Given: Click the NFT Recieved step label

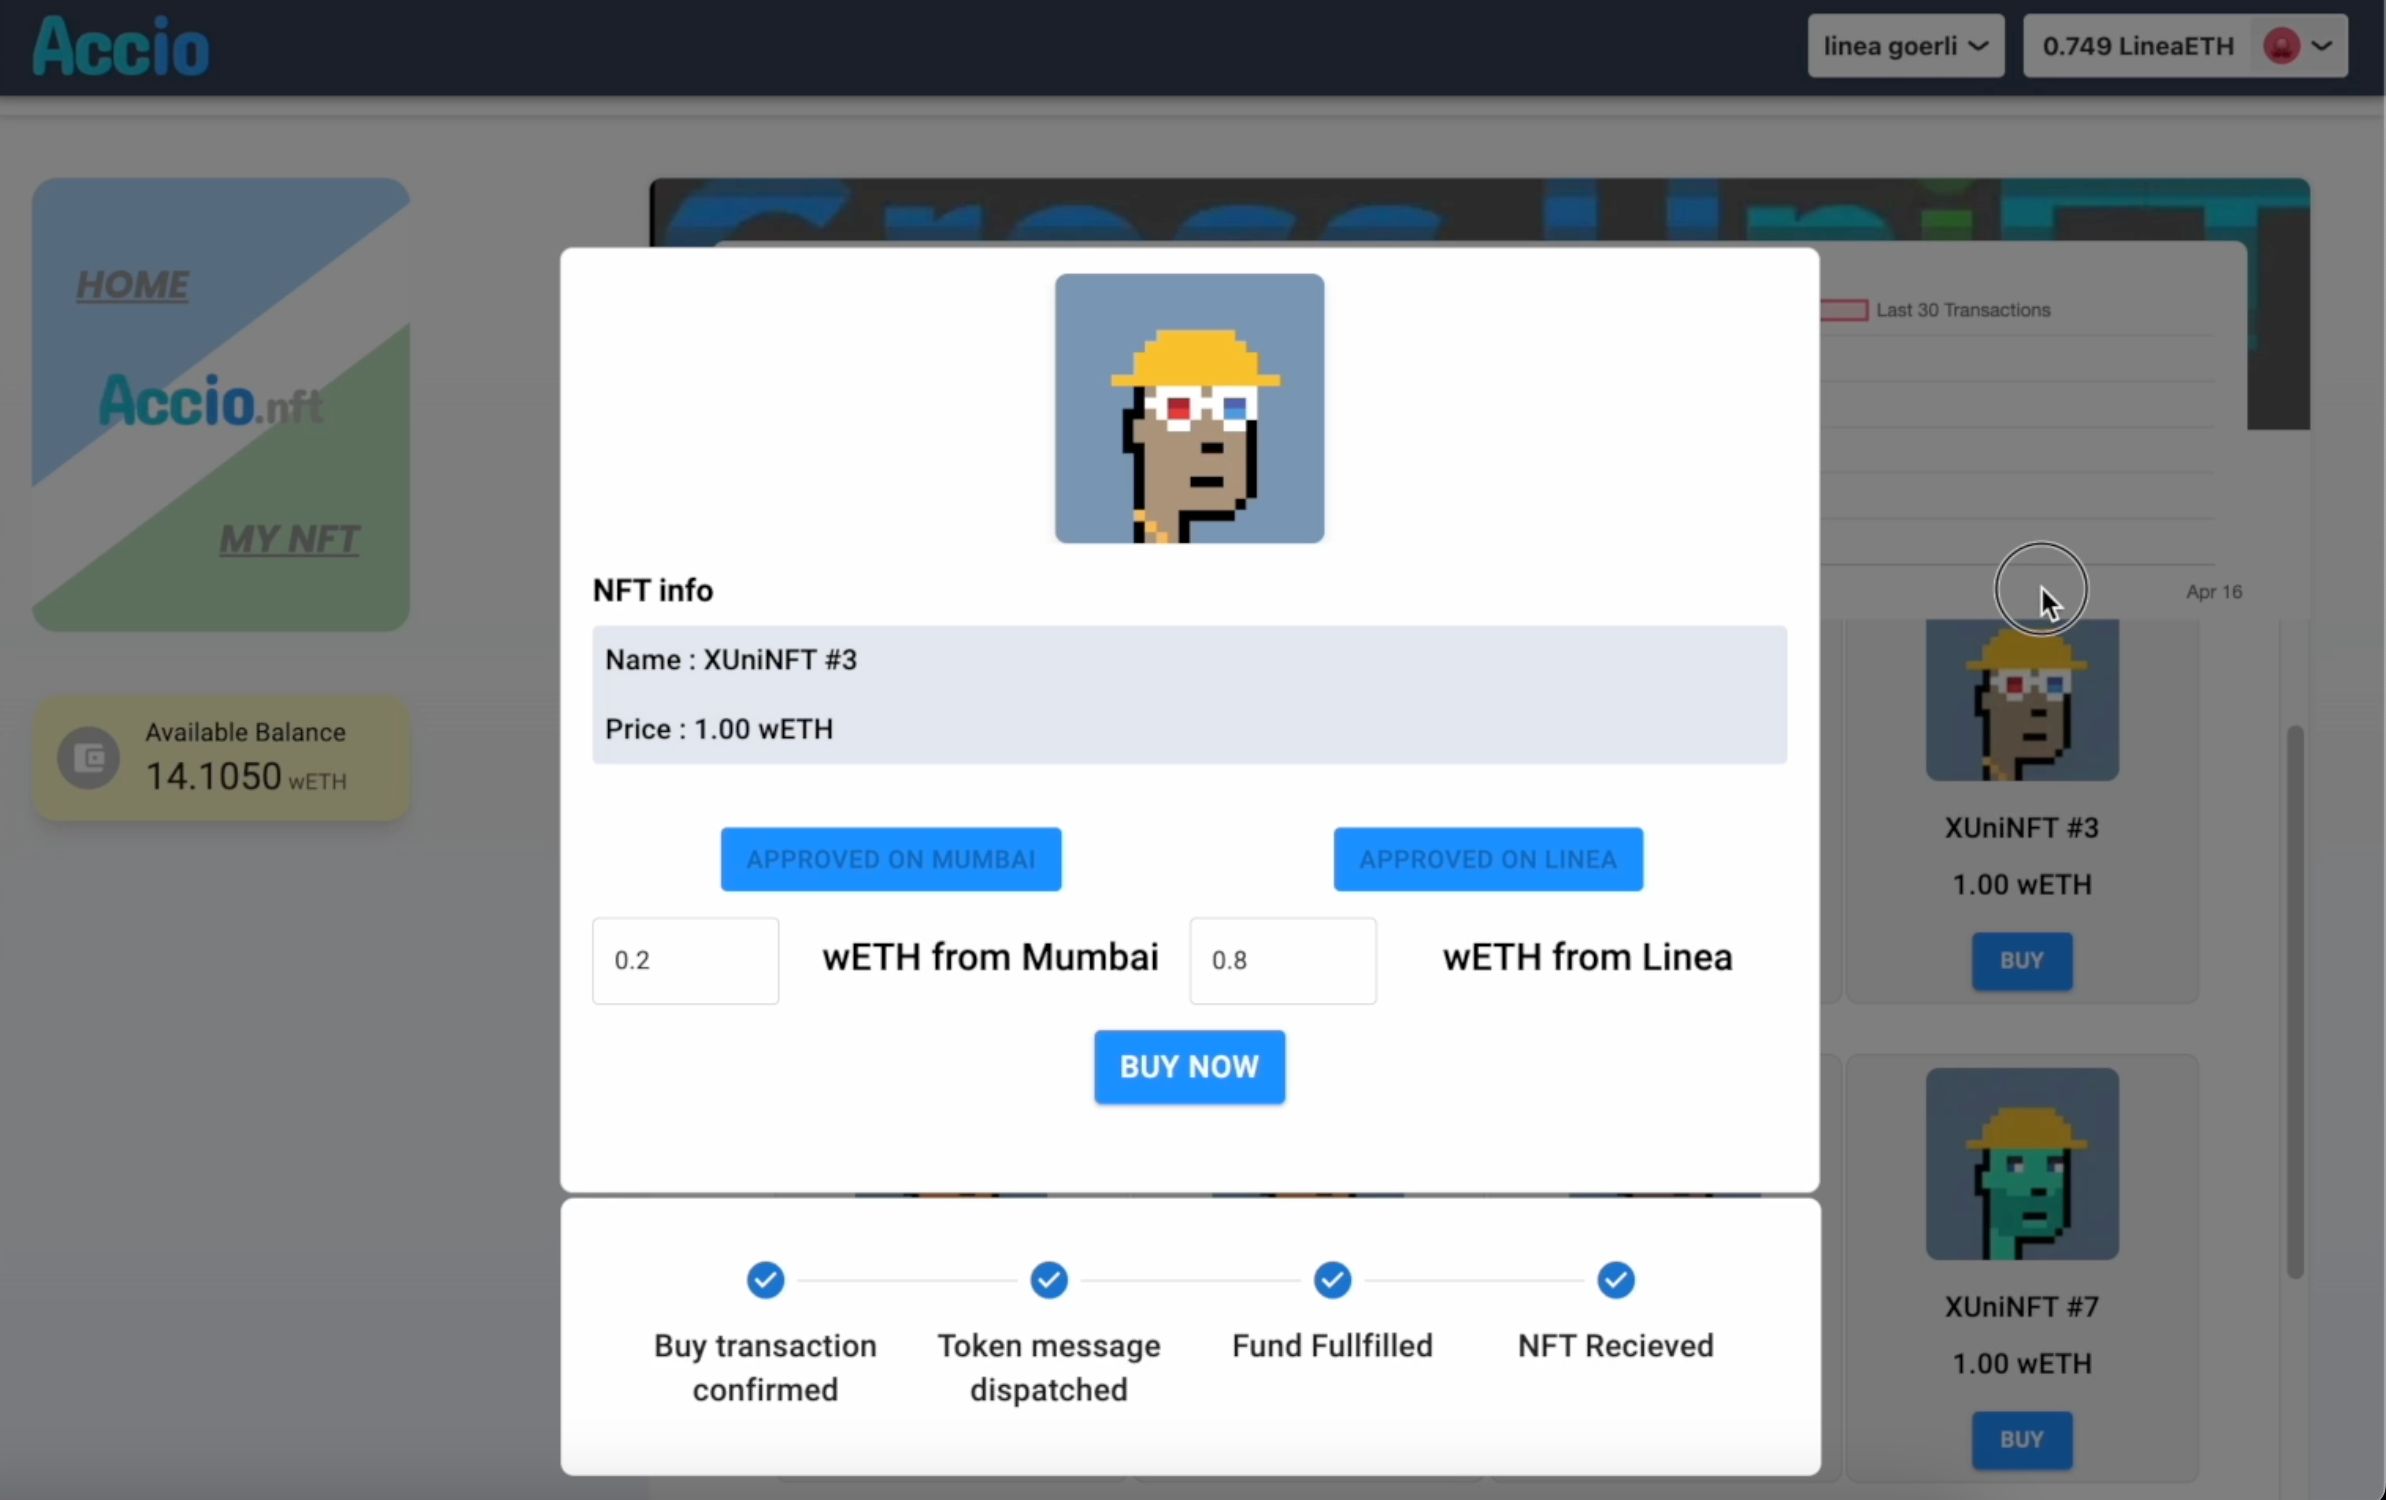Looking at the screenshot, I should point(1616,1346).
